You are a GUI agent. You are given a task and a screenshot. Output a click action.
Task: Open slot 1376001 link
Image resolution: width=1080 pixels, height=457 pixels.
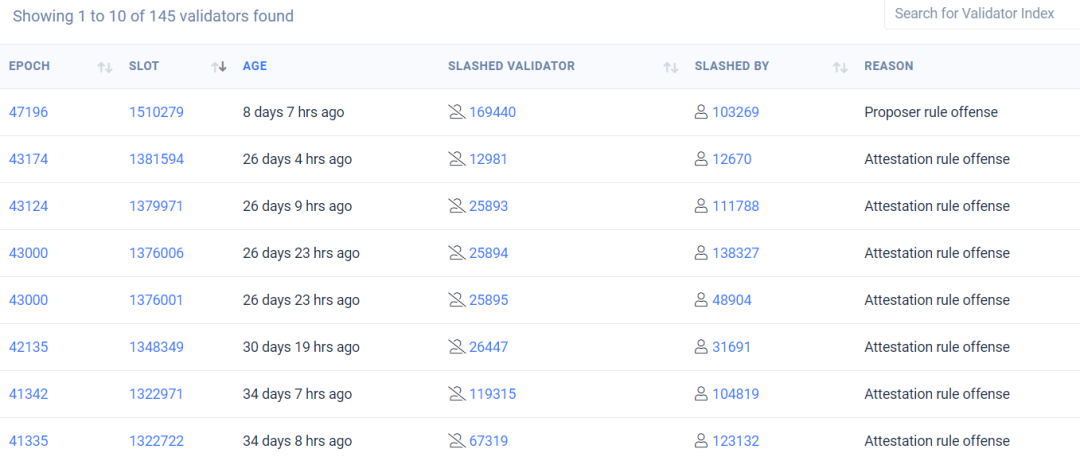coord(156,300)
